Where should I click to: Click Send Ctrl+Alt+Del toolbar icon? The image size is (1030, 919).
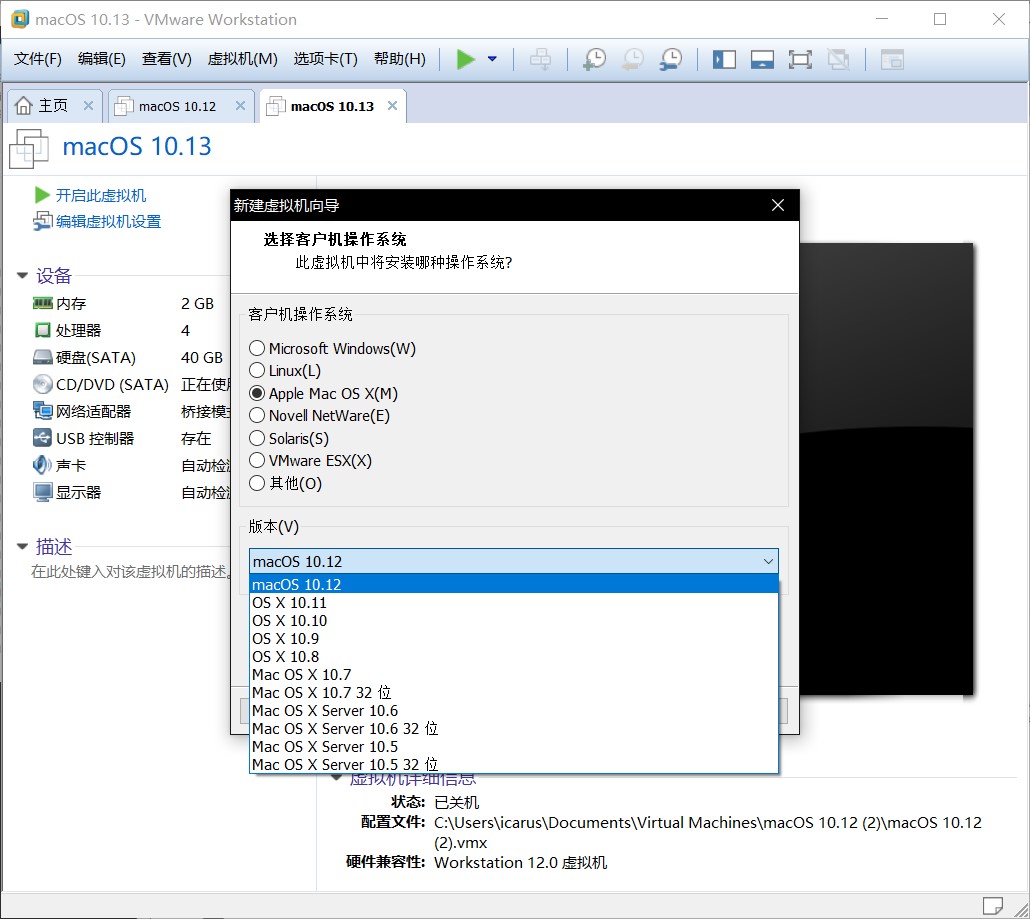pyautogui.click(x=541, y=59)
